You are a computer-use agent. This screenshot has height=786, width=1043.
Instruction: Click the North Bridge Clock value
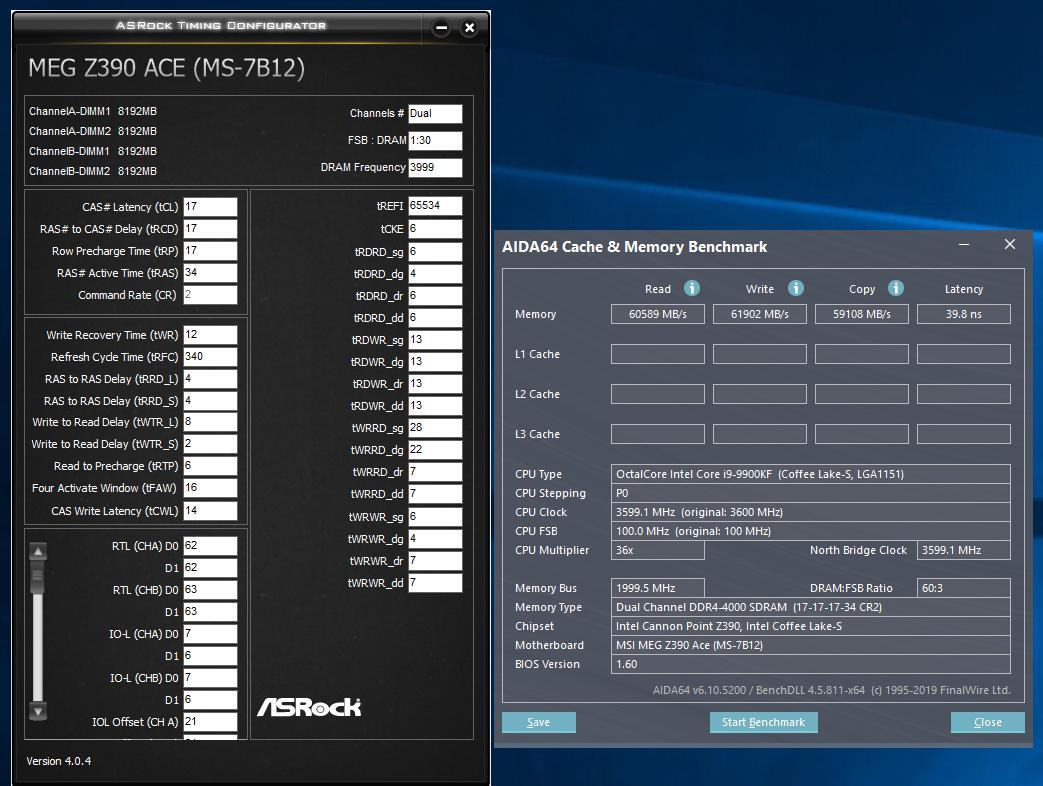coord(964,550)
